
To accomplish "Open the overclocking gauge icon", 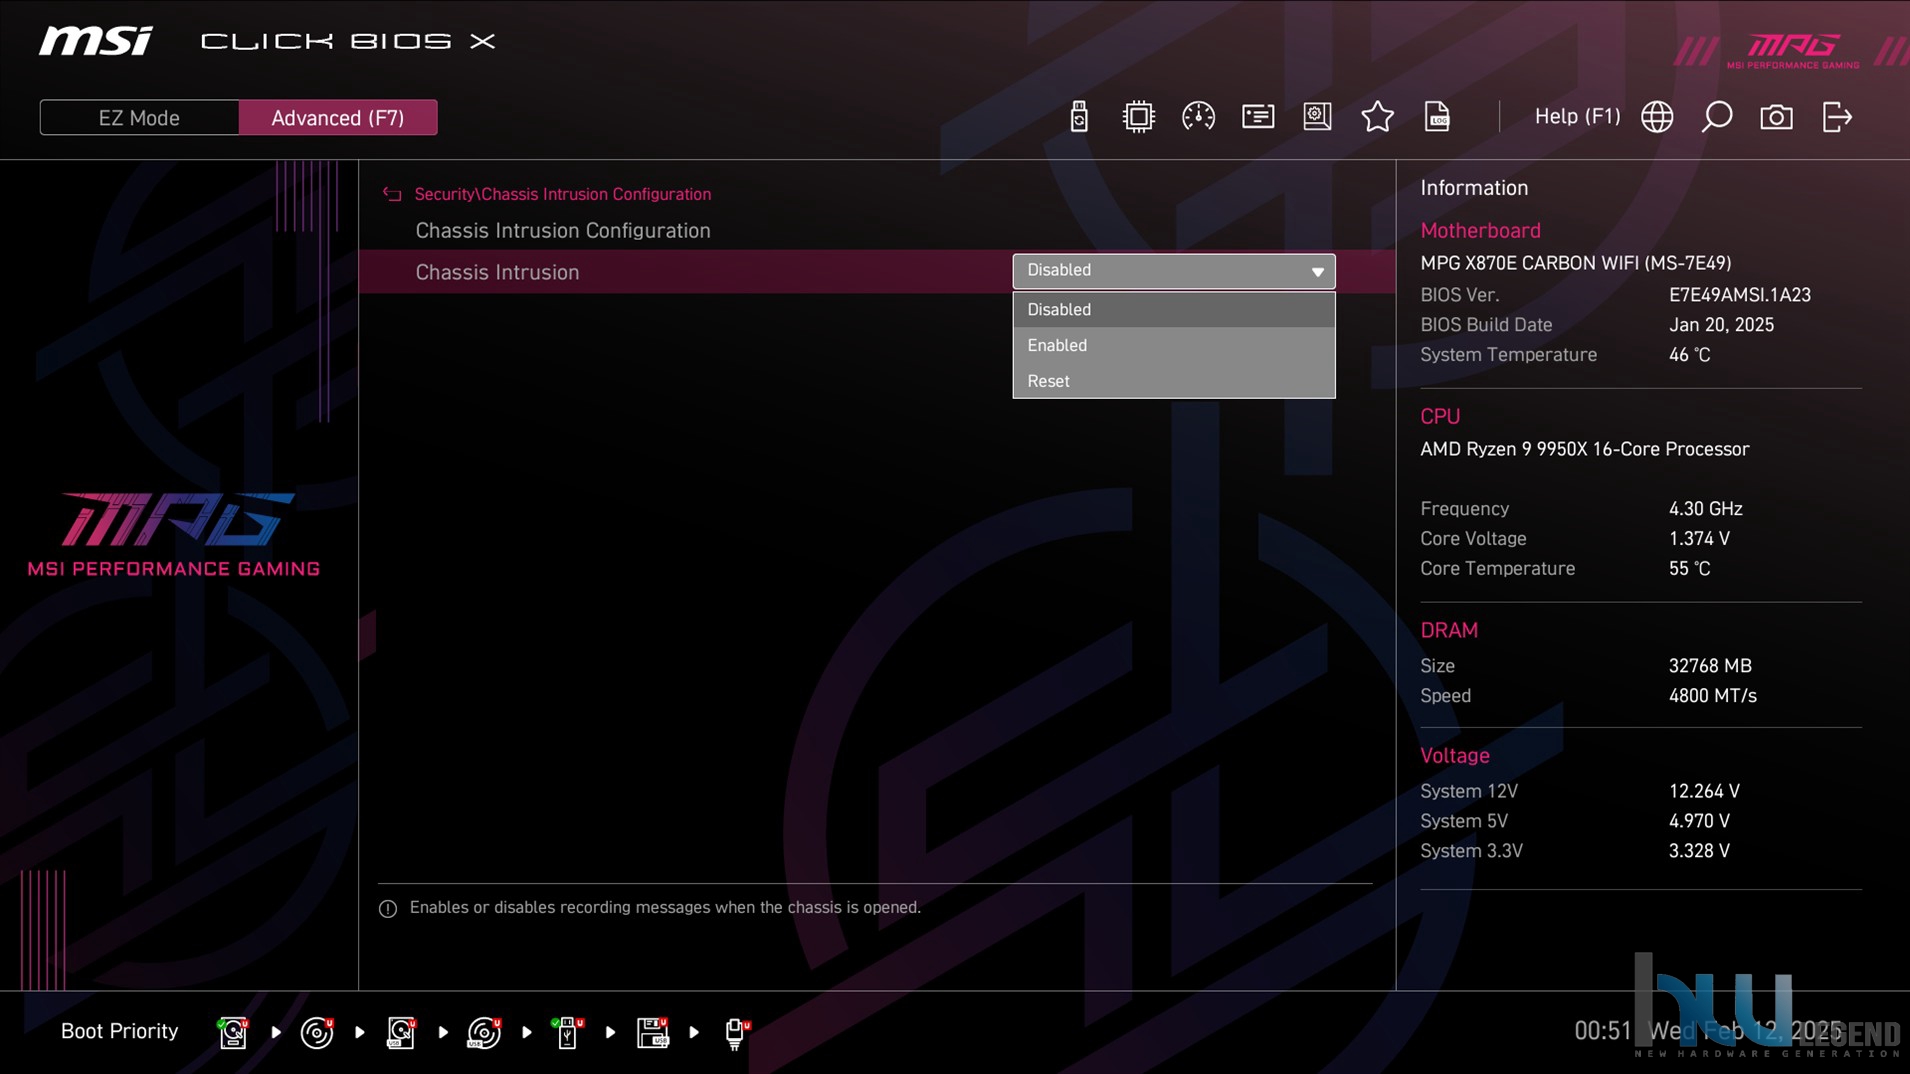I will tap(1198, 117).
